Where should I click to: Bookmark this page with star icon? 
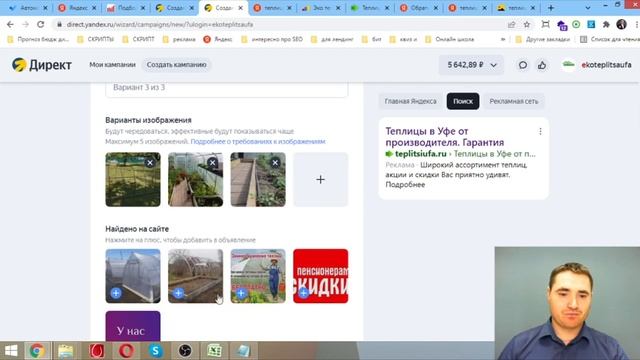pos(527,24)
